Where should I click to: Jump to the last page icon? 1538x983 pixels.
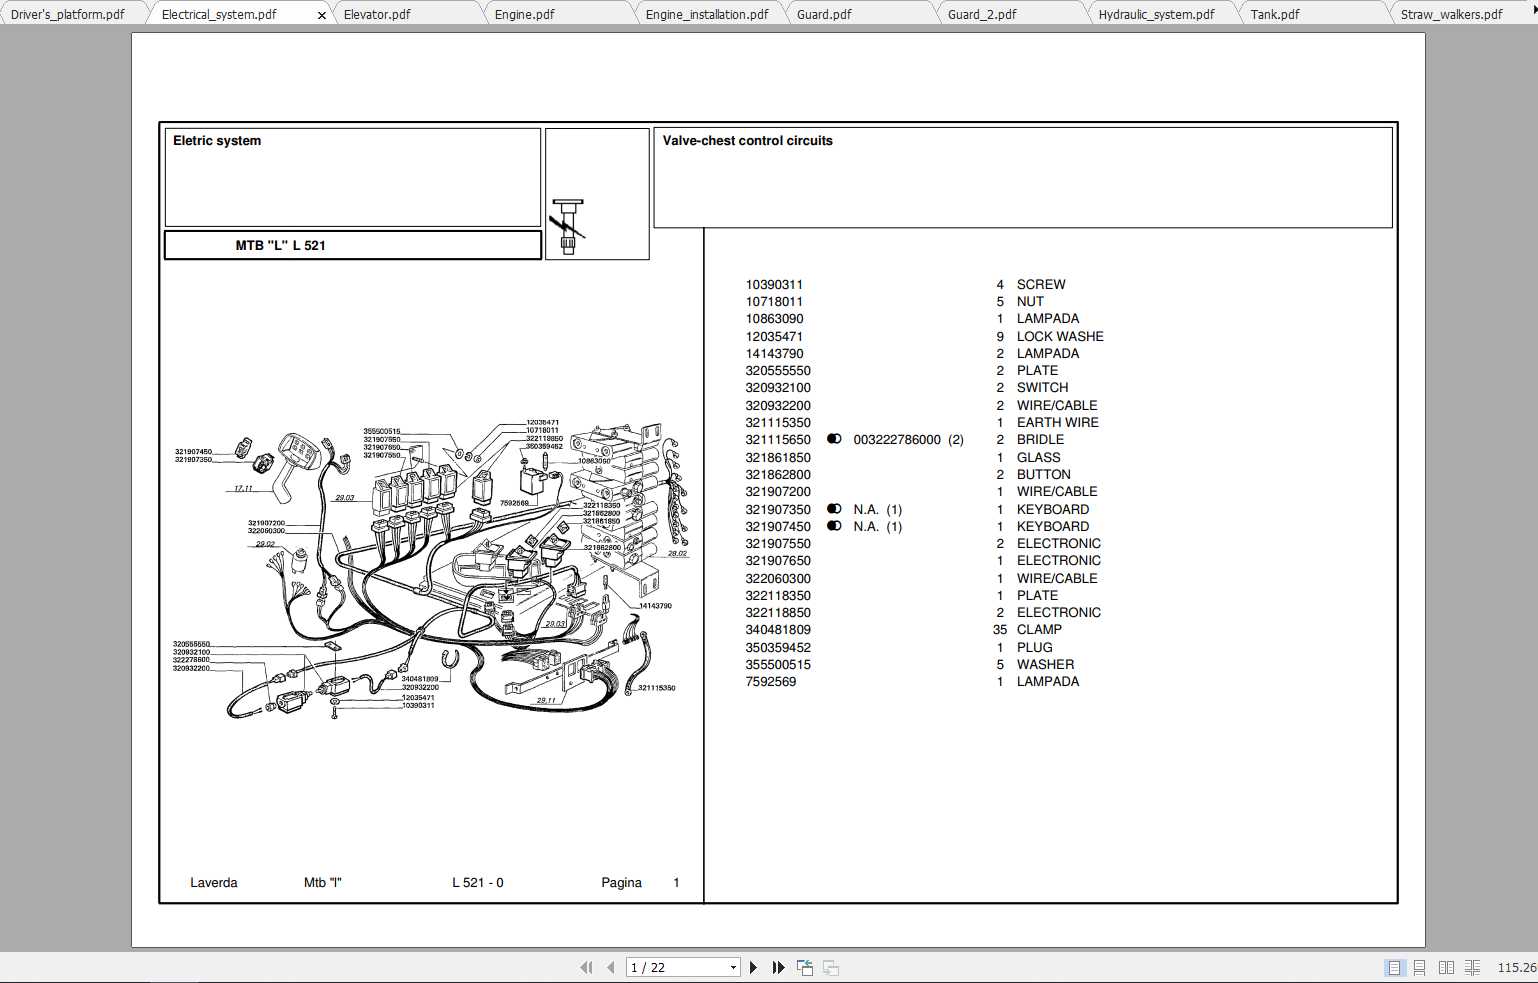pos(778,967)
